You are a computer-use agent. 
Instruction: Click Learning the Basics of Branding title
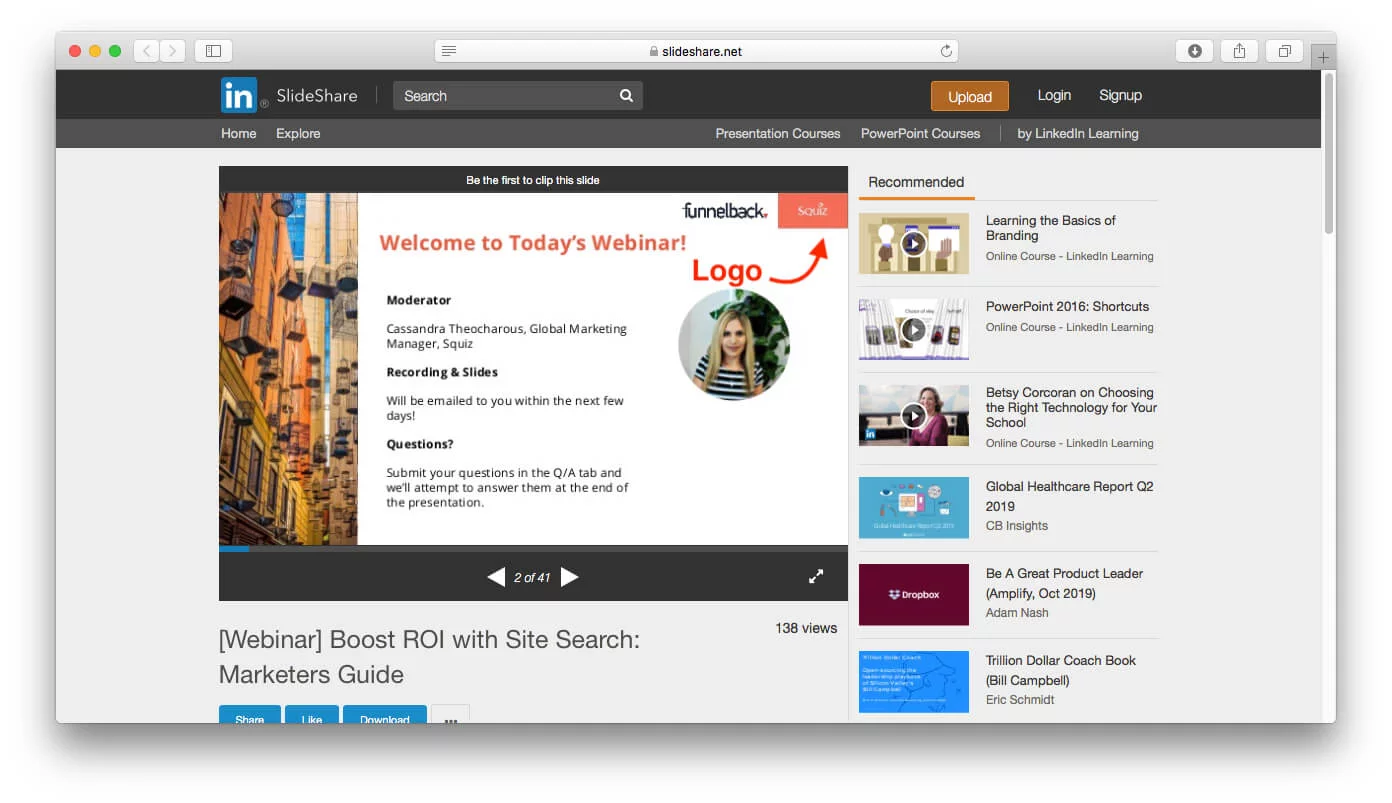point(1050,228)
